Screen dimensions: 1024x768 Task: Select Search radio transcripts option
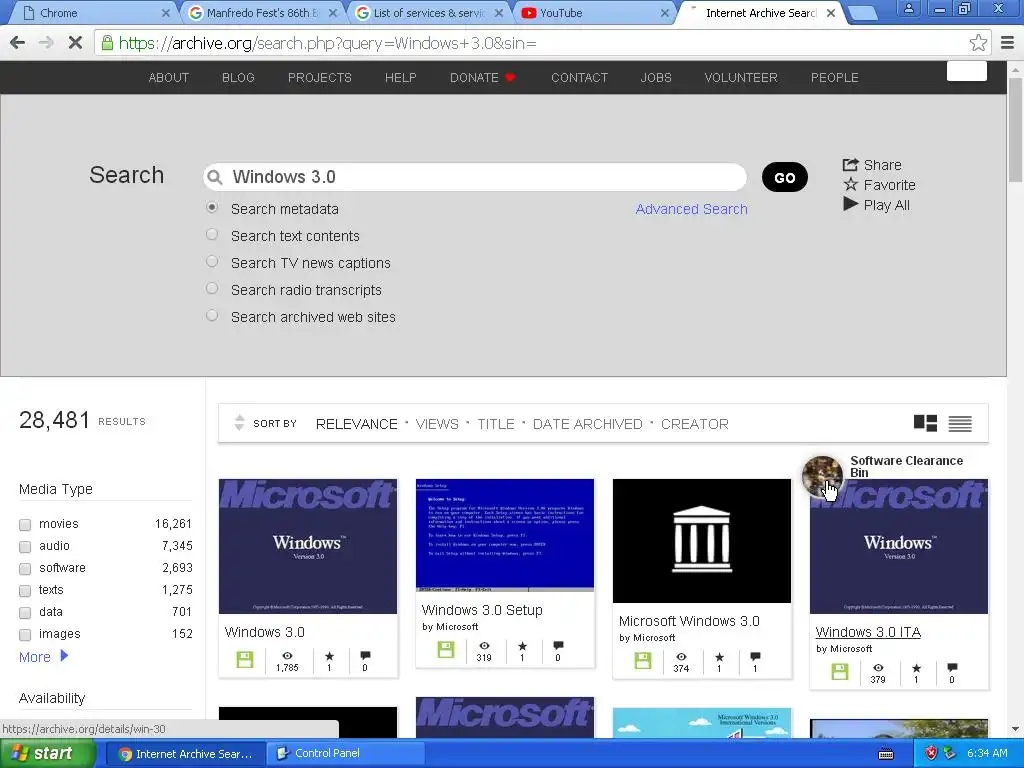click(212, 288)
